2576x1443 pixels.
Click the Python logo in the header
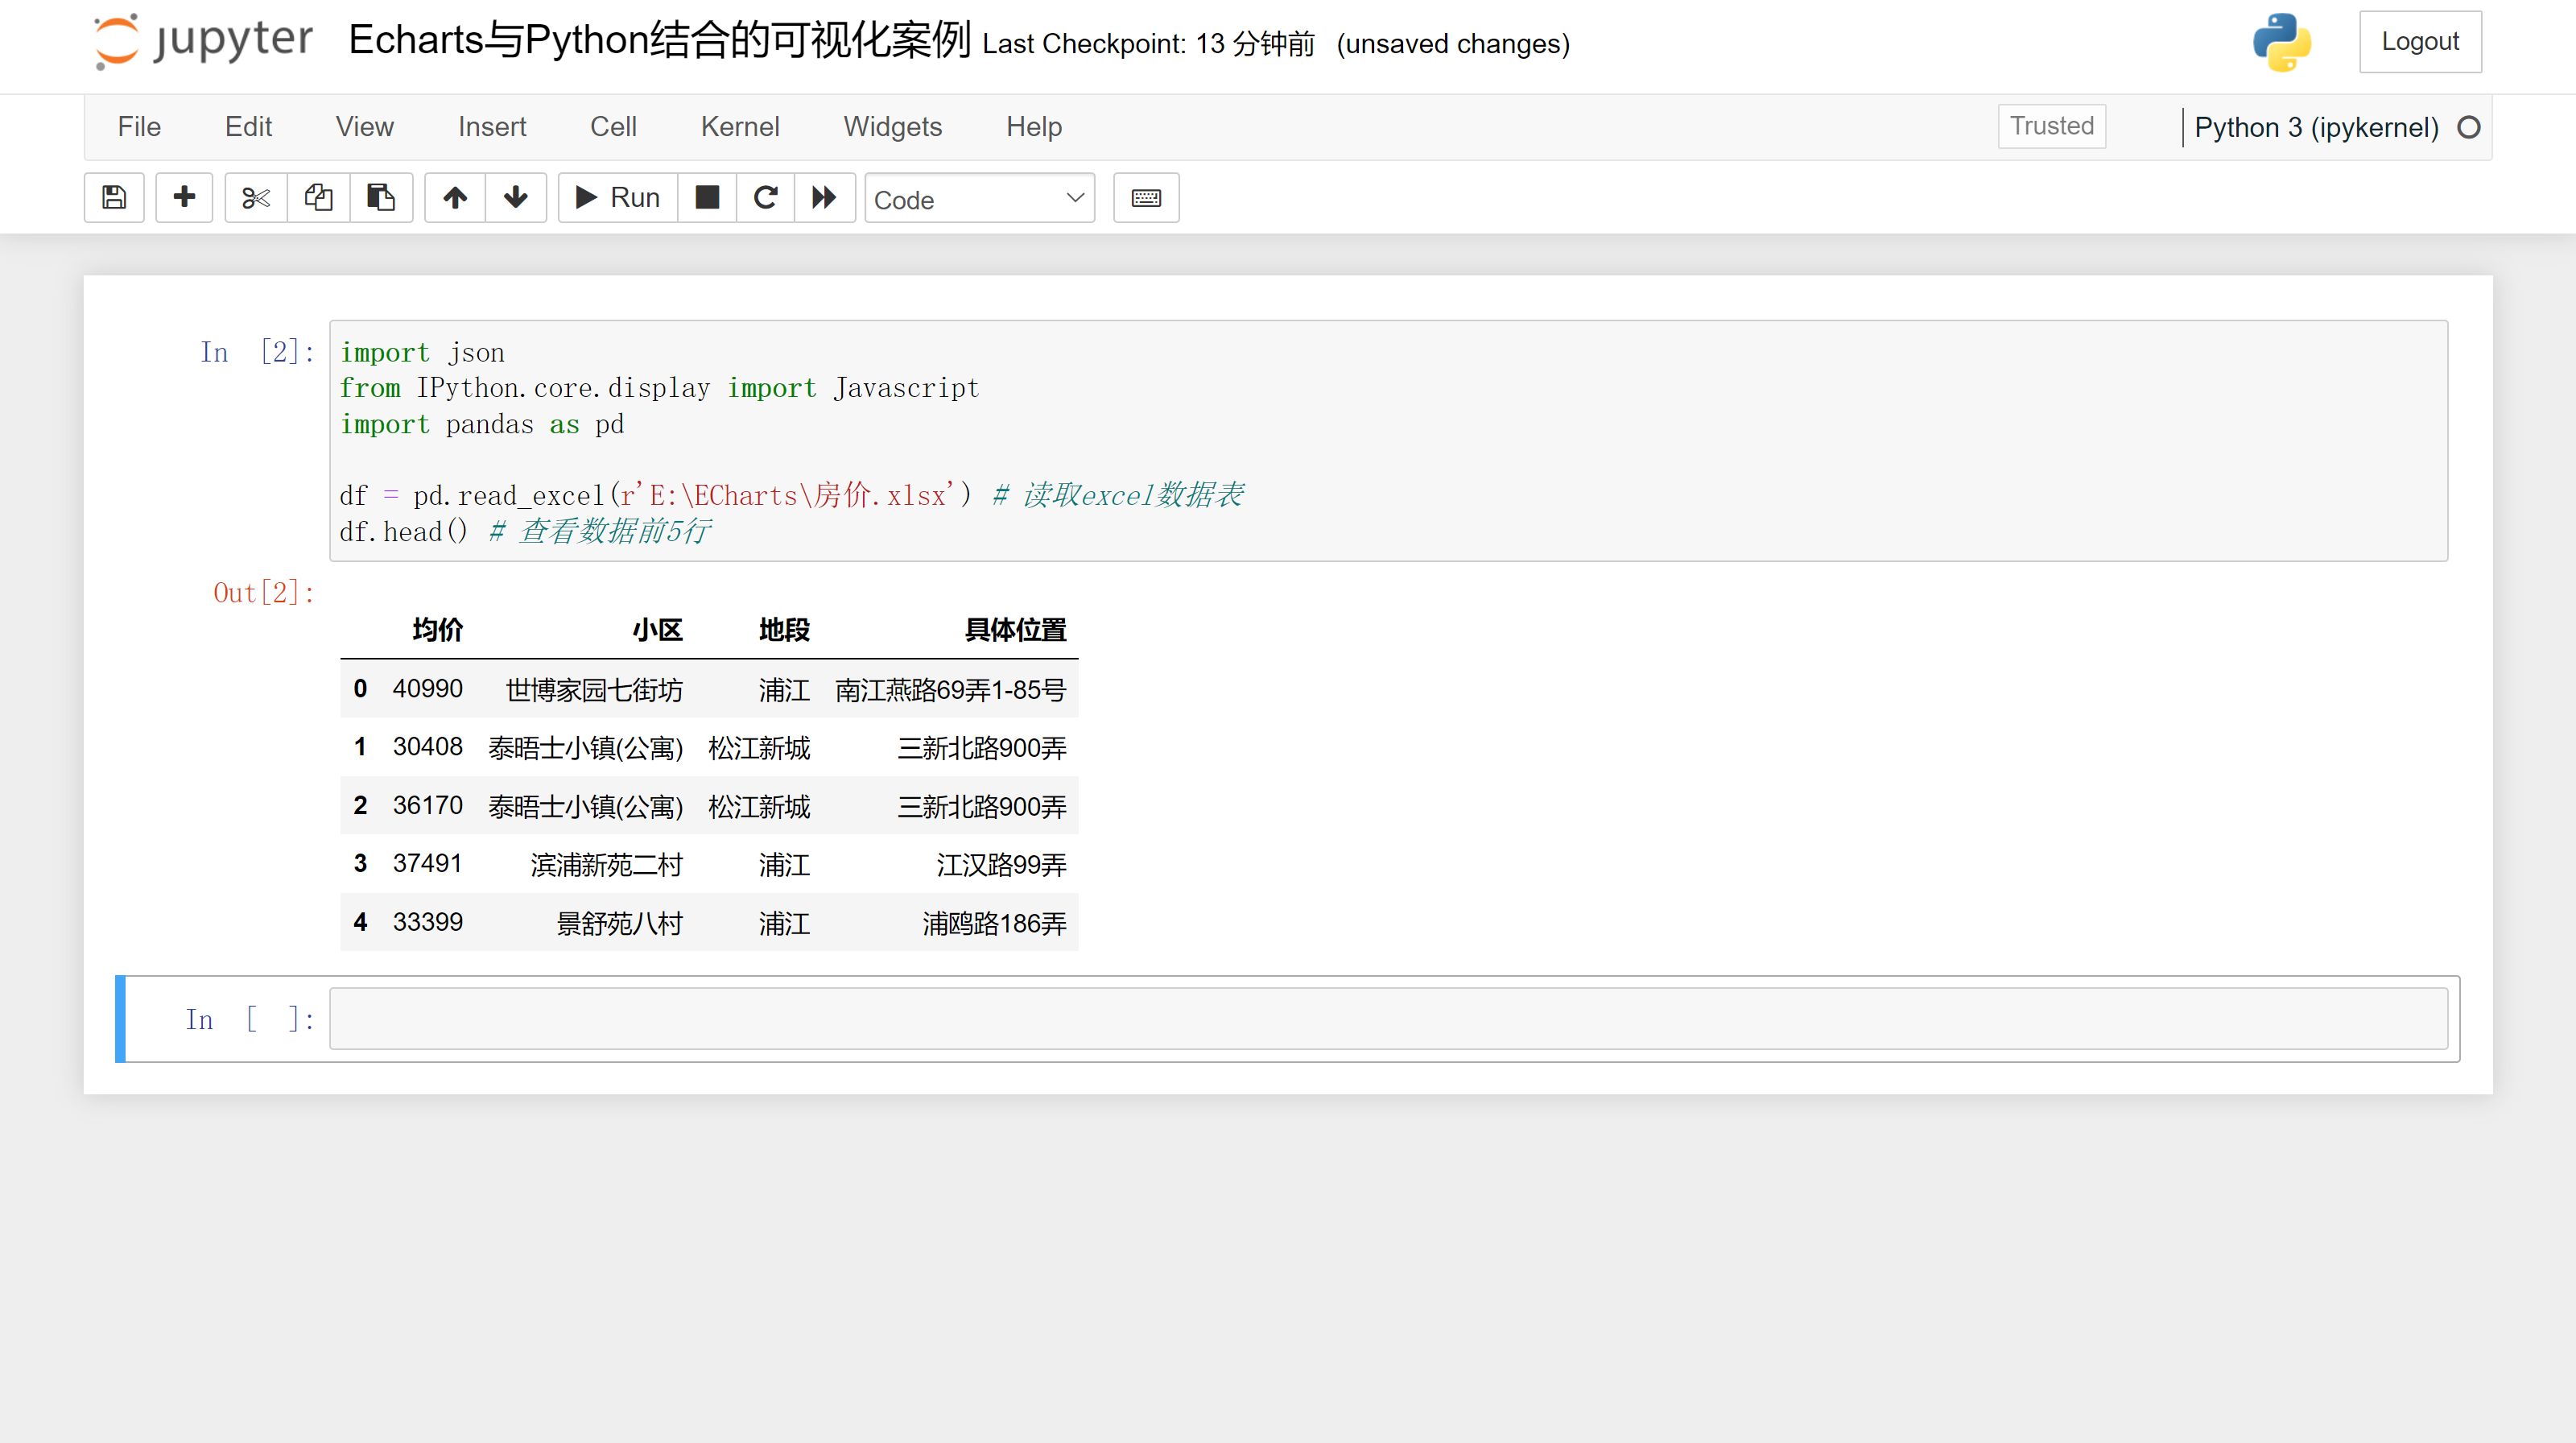[2283, 42]
